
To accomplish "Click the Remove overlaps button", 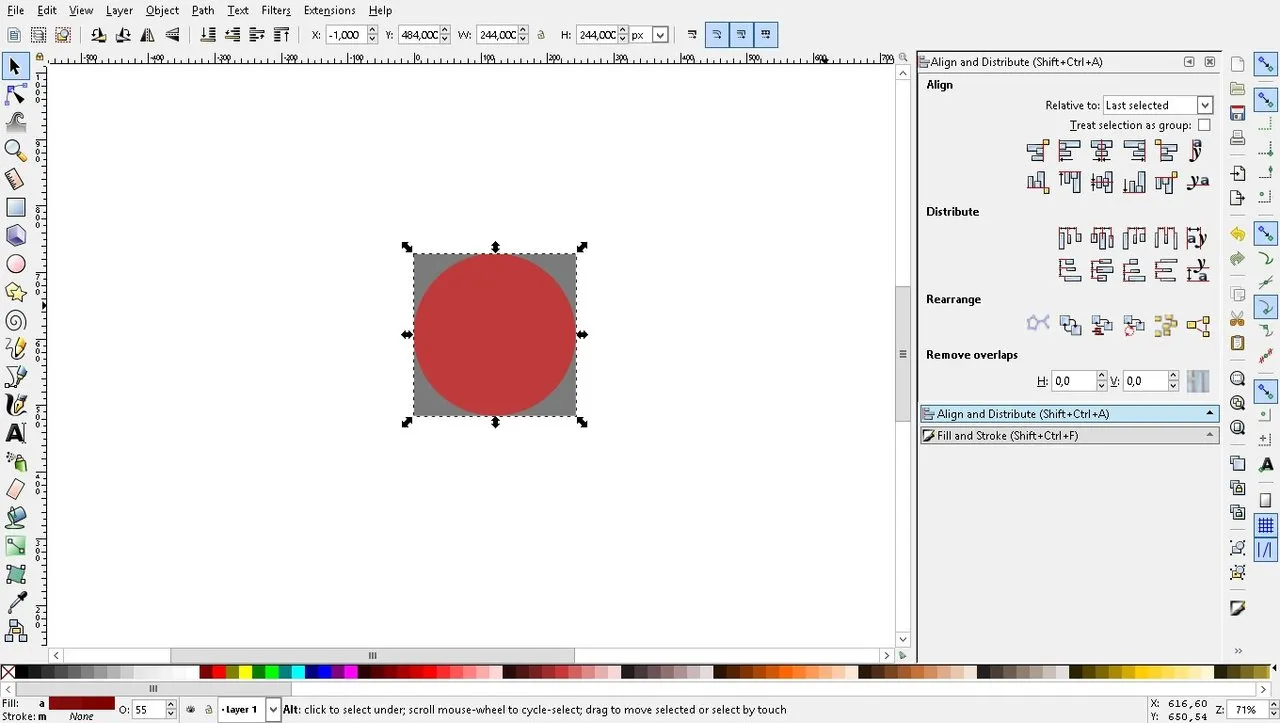I will (x=1198, y=381).
